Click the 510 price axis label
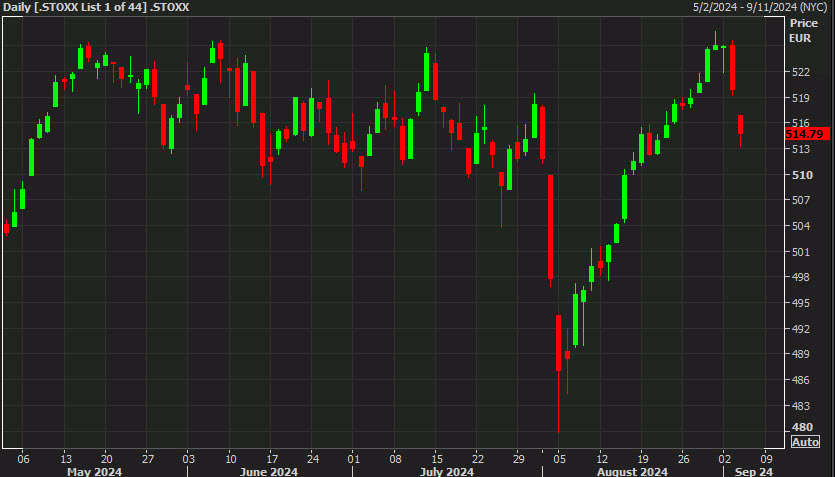Image resolution: width=835 pixels, height=477 pixels. click(x=801, y=175)
